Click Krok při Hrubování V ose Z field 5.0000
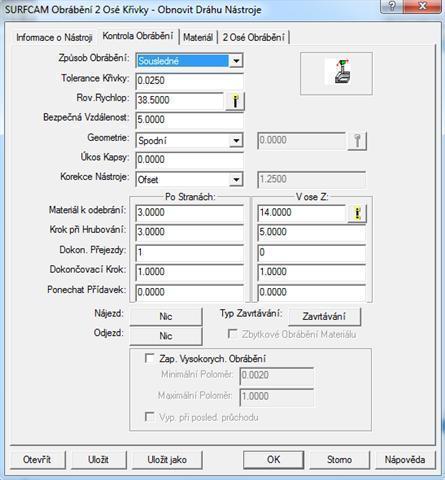 pos(311,233)
